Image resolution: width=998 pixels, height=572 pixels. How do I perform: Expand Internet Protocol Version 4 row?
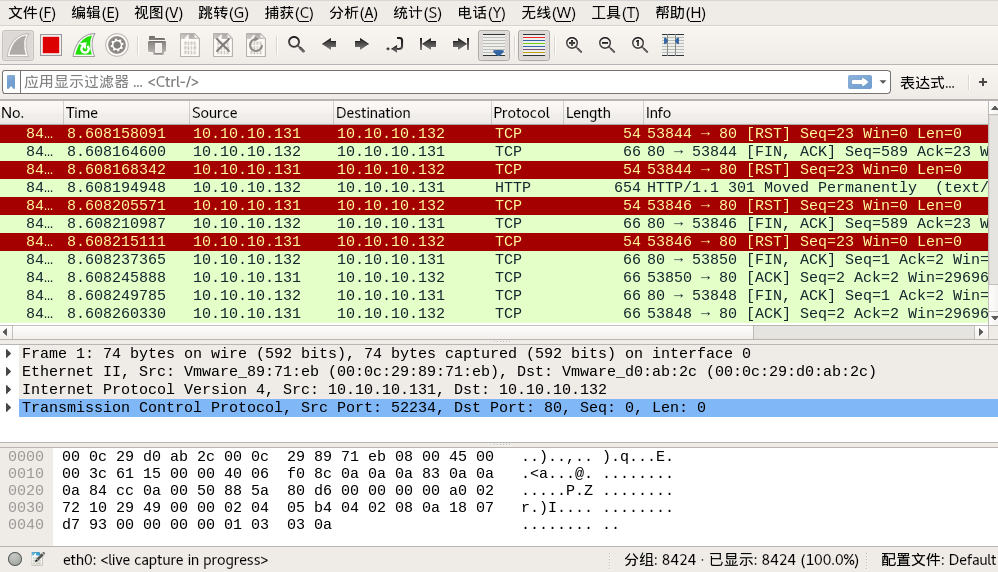pos(9,389)
